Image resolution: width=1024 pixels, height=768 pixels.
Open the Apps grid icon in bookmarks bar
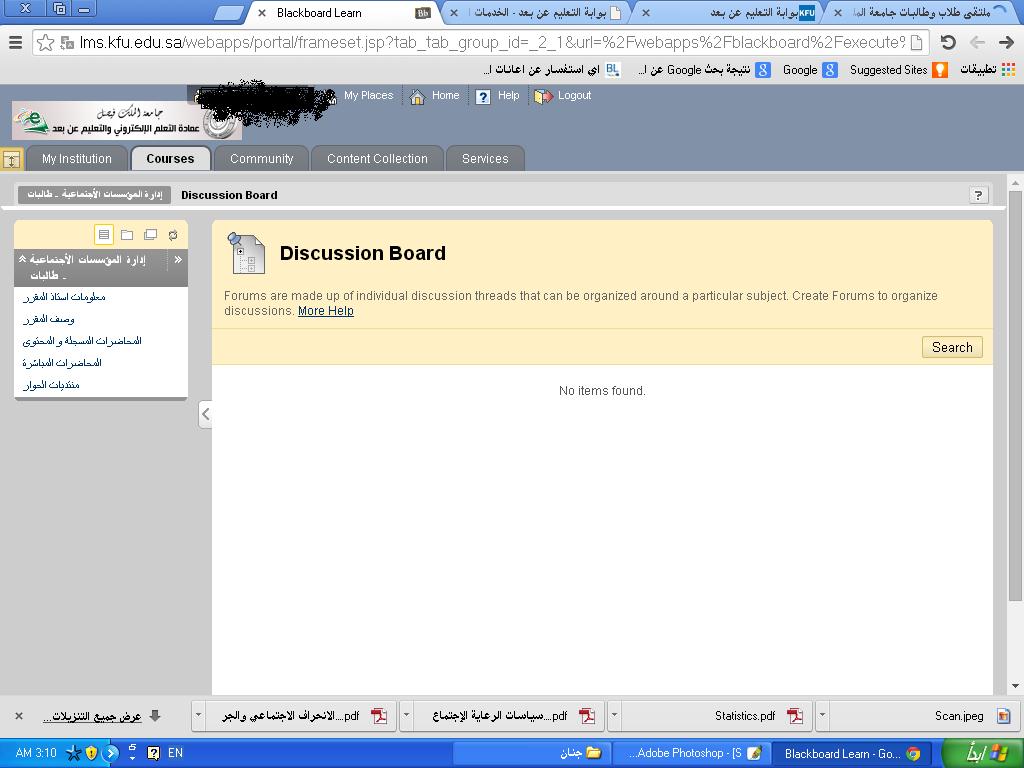1008,70
